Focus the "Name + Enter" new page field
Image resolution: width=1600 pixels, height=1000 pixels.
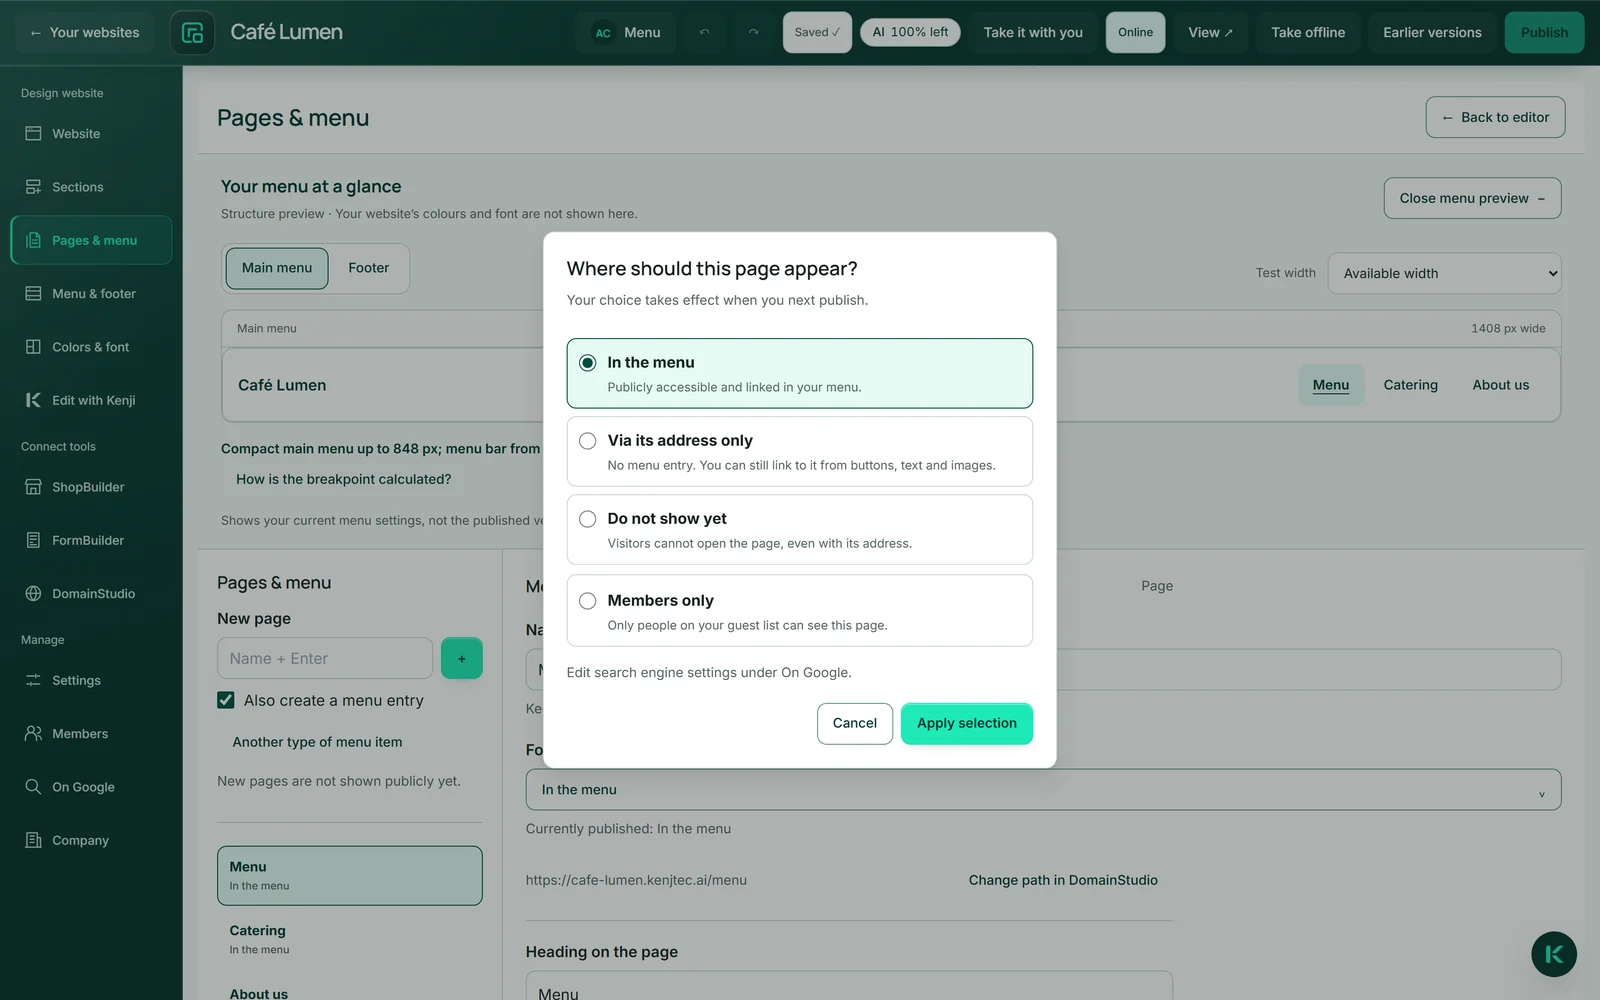click(325, 658)
